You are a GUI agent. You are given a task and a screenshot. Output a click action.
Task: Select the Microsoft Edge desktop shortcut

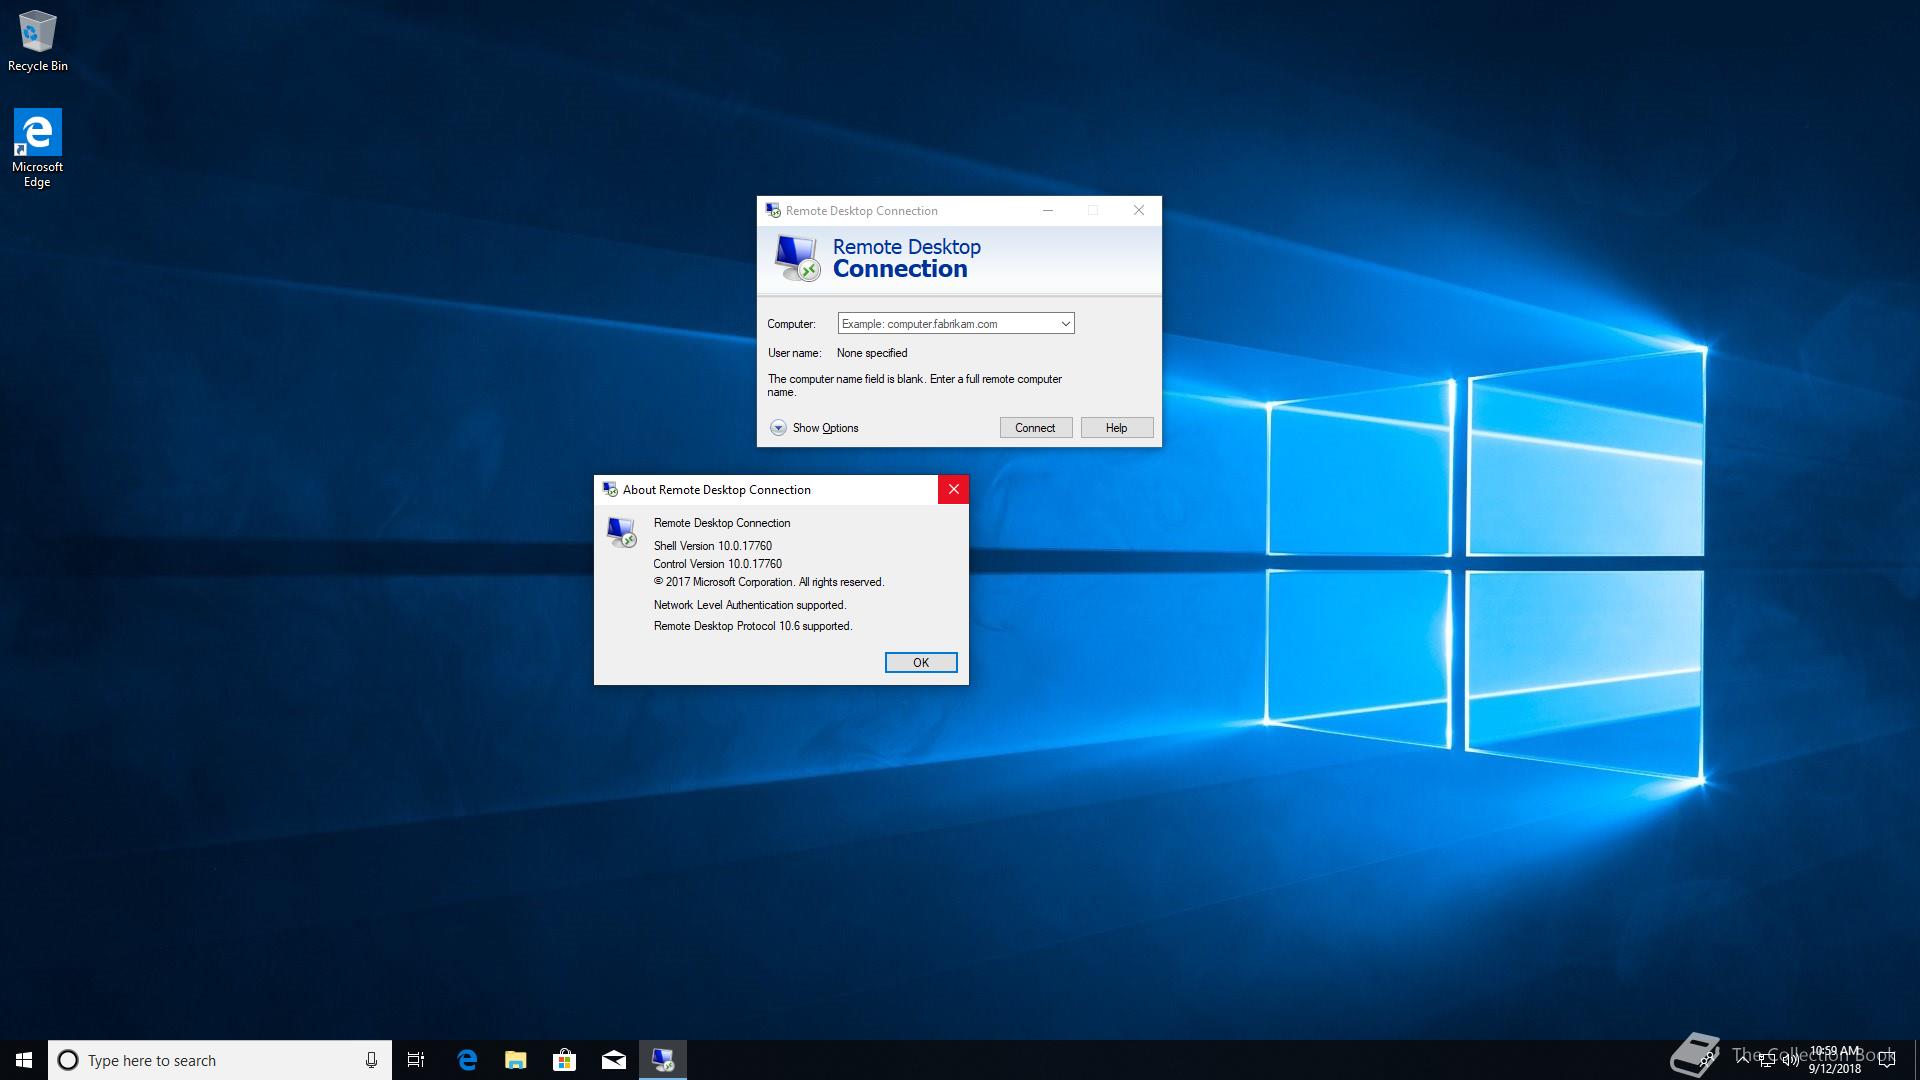point(37,148)
